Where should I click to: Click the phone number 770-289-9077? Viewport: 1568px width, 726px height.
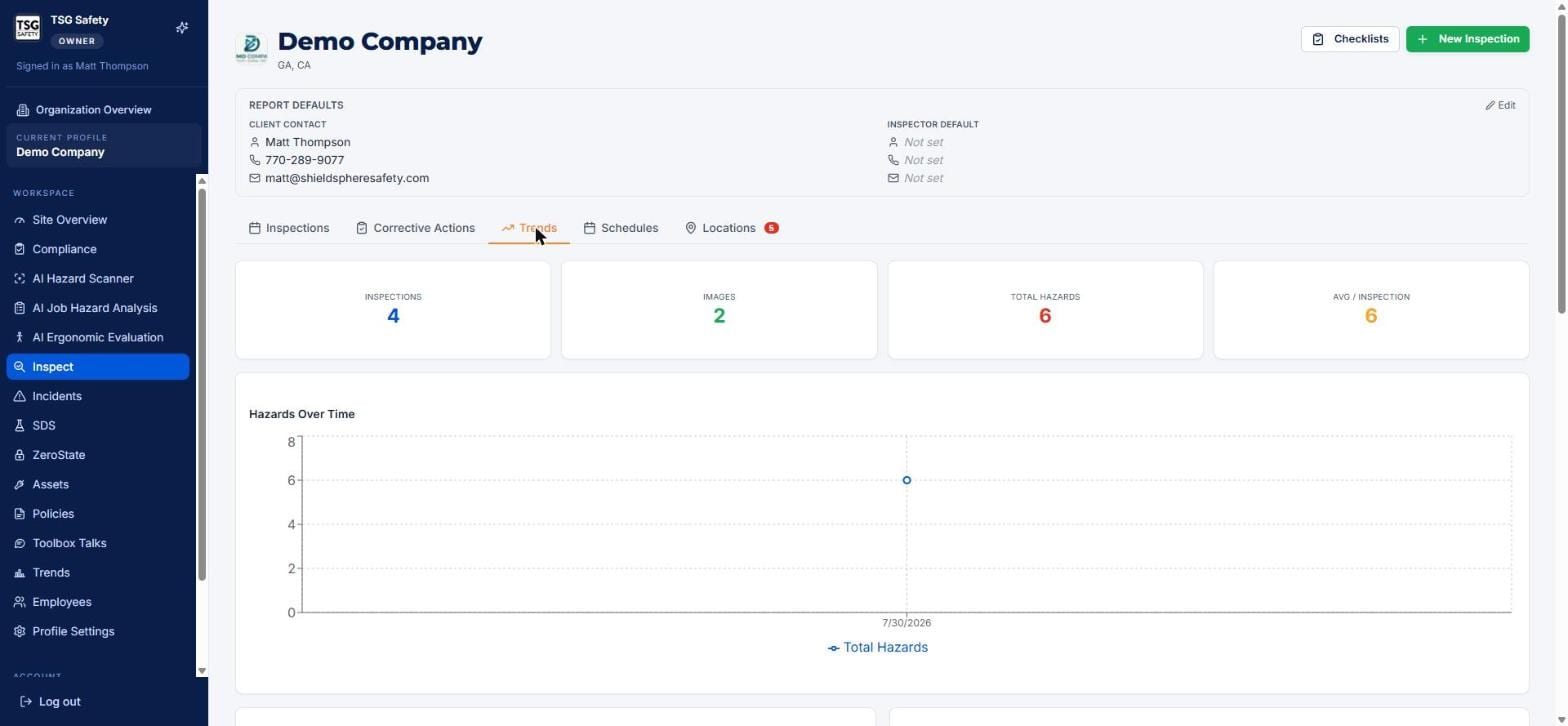point(304,160)
